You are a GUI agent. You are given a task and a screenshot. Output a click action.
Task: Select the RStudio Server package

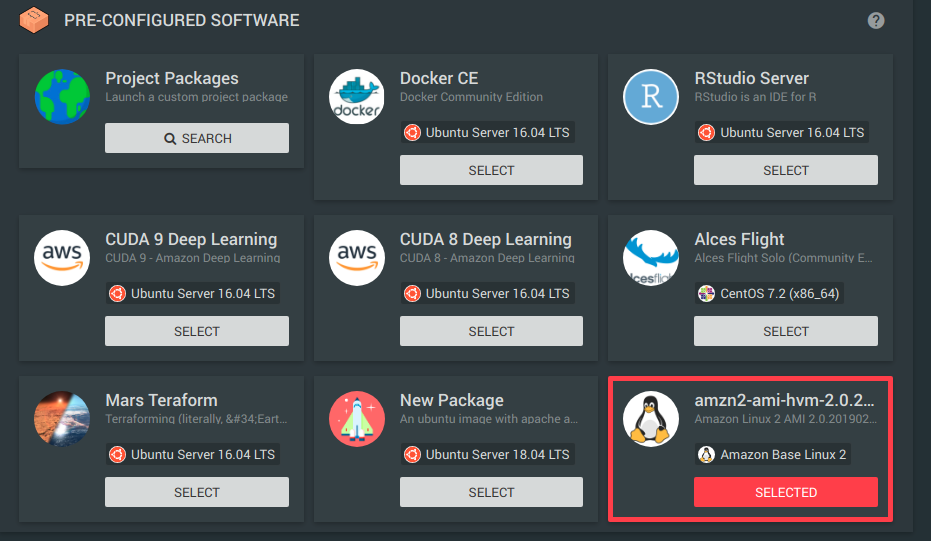(786, 170)
